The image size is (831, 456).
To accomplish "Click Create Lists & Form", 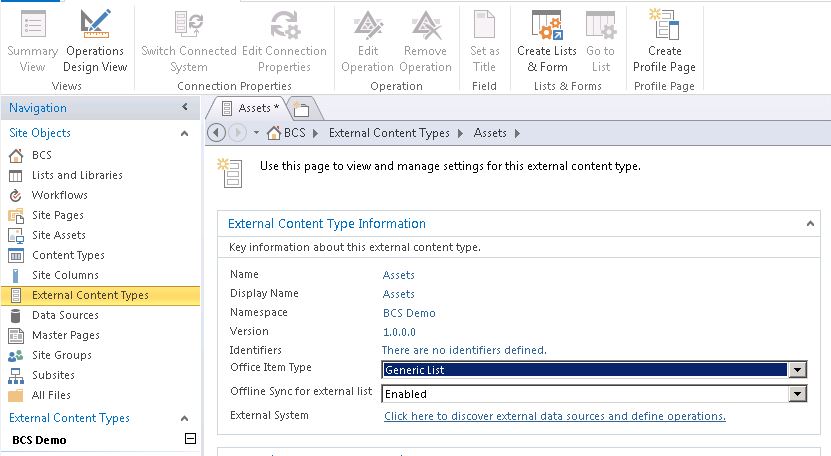I will [547, 41].
